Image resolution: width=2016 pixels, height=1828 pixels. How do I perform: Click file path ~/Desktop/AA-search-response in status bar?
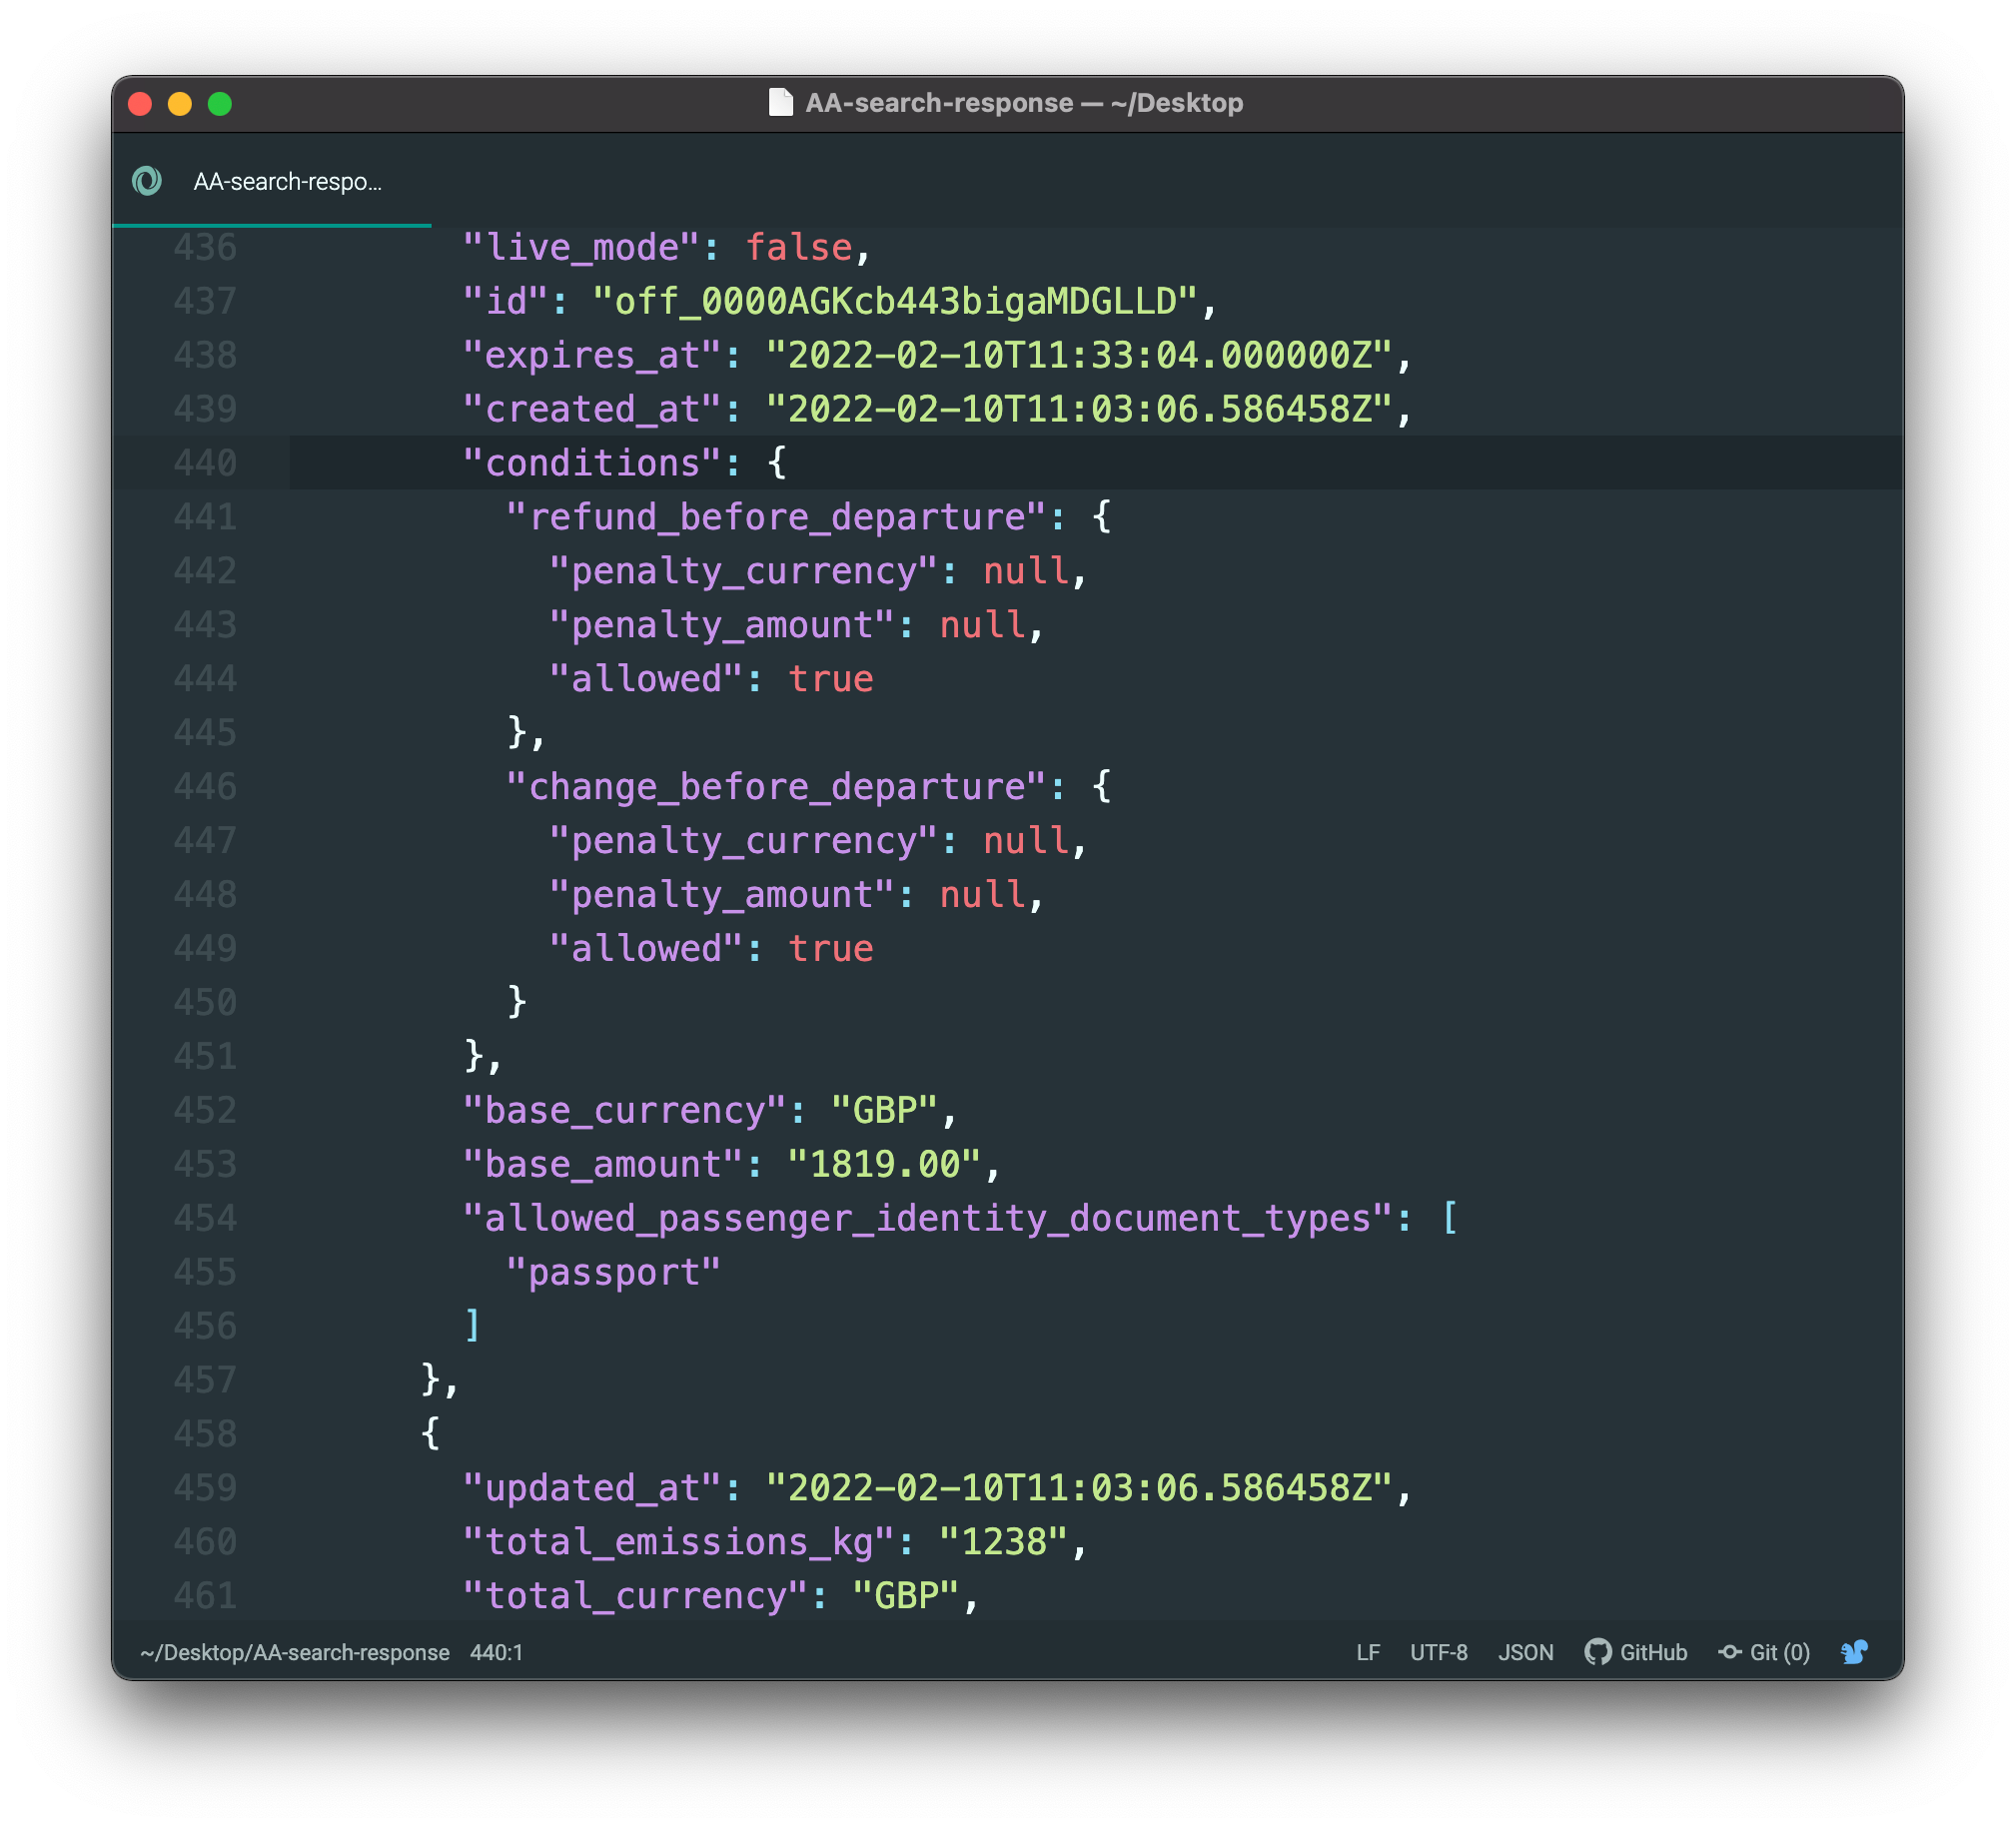(295, 1652)
